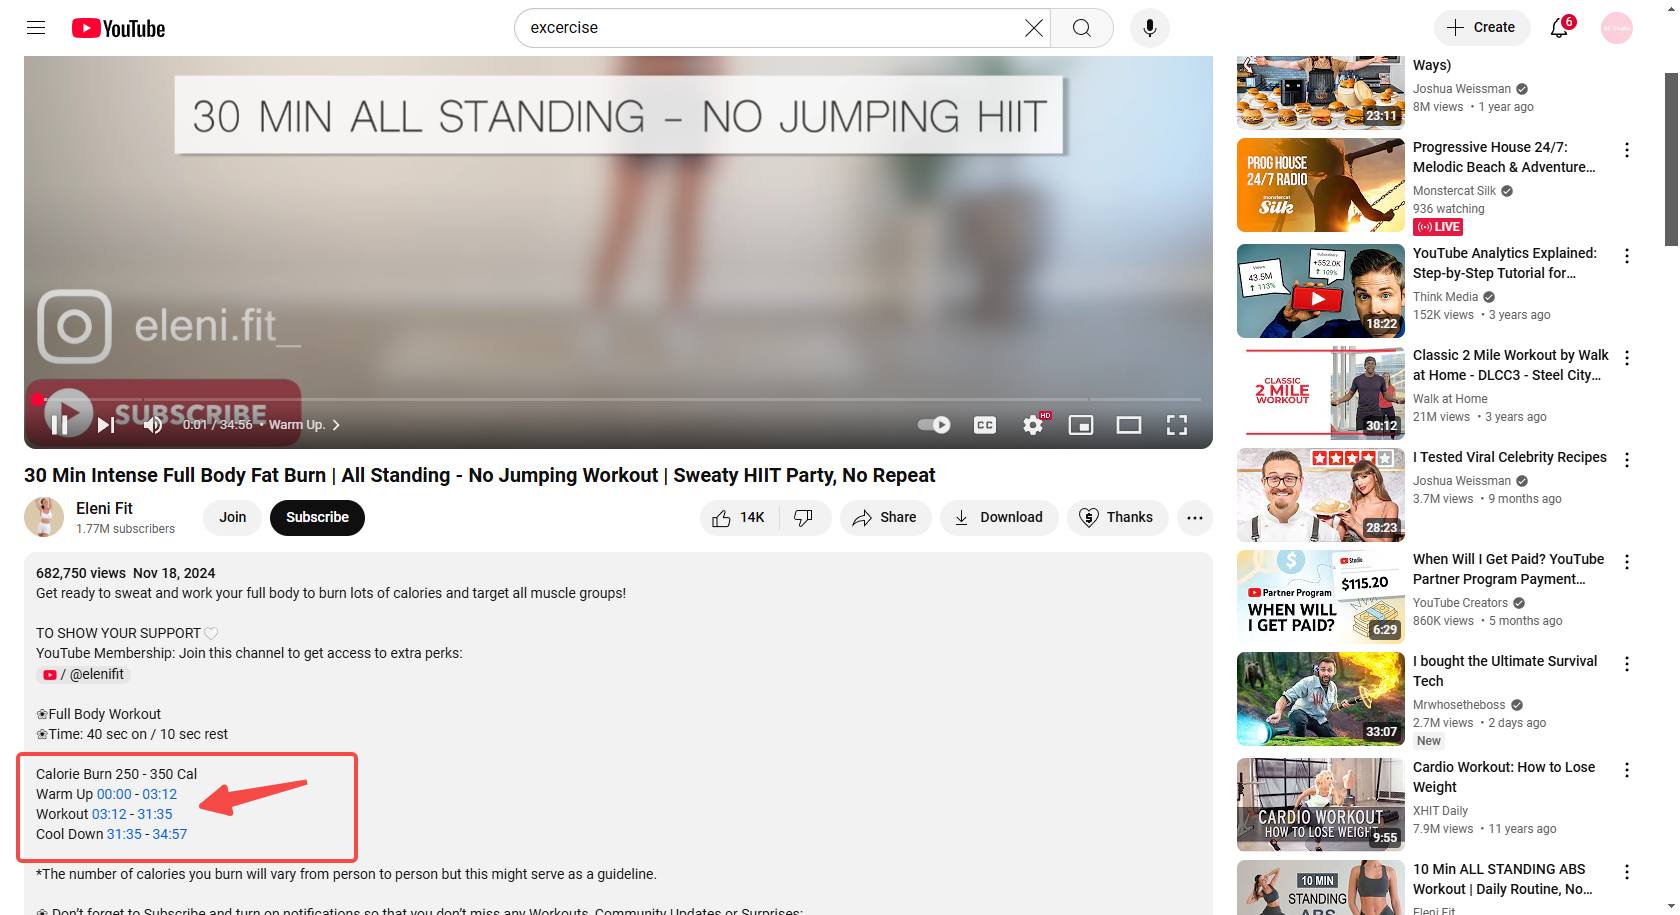Enter fullscreen mode
Viewport: 1680px width, 915px height.
1176,424
